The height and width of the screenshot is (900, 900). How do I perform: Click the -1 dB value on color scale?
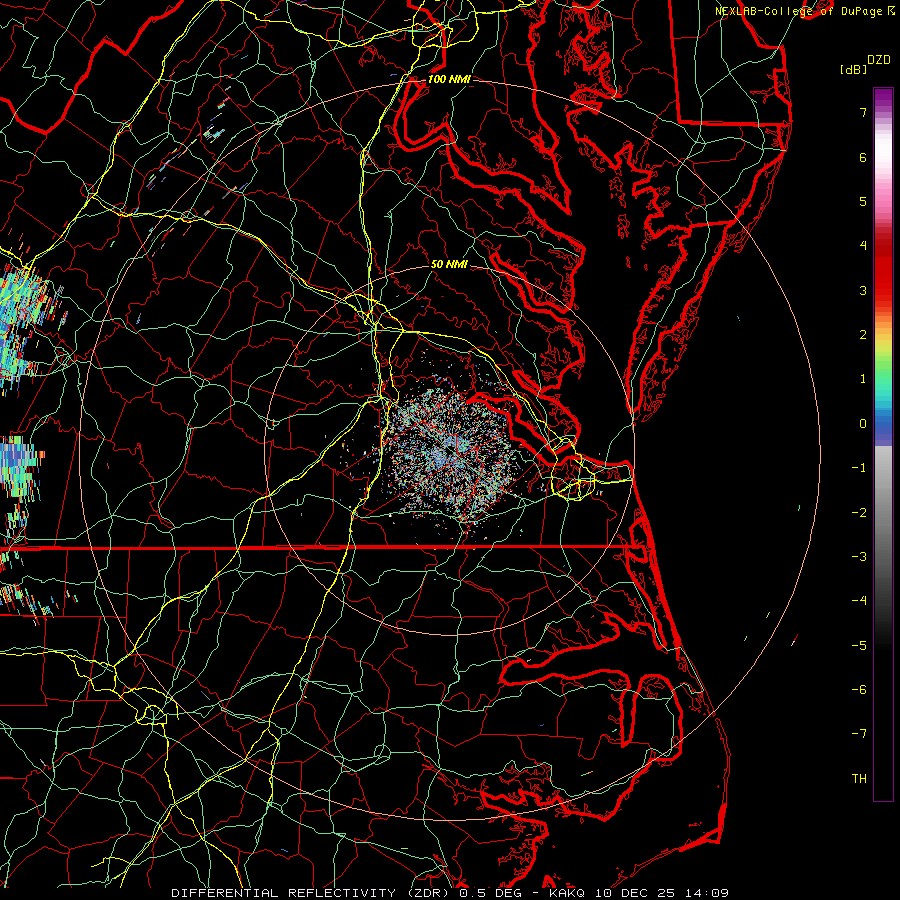(x=859, y=468)
